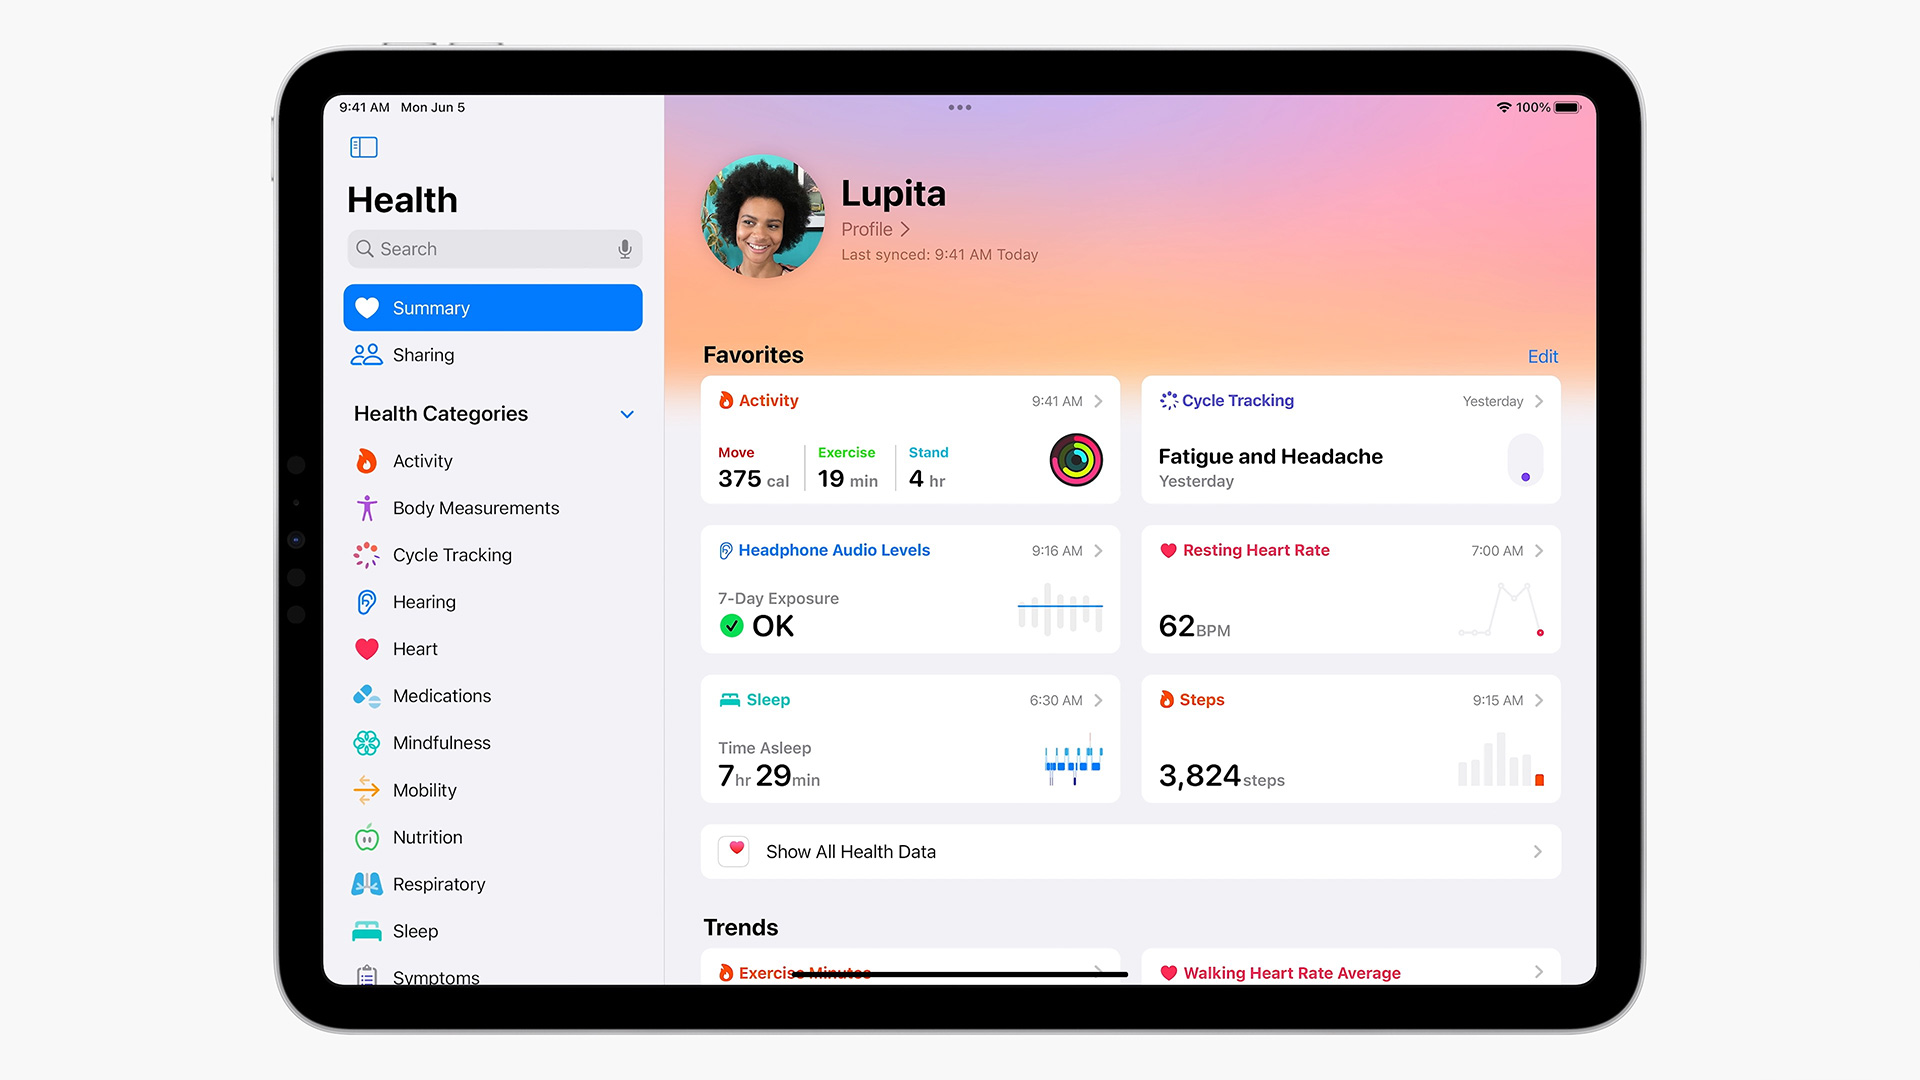Select the Mindfulness icon
This screenshot has height=1080, width=1920.
367,741
